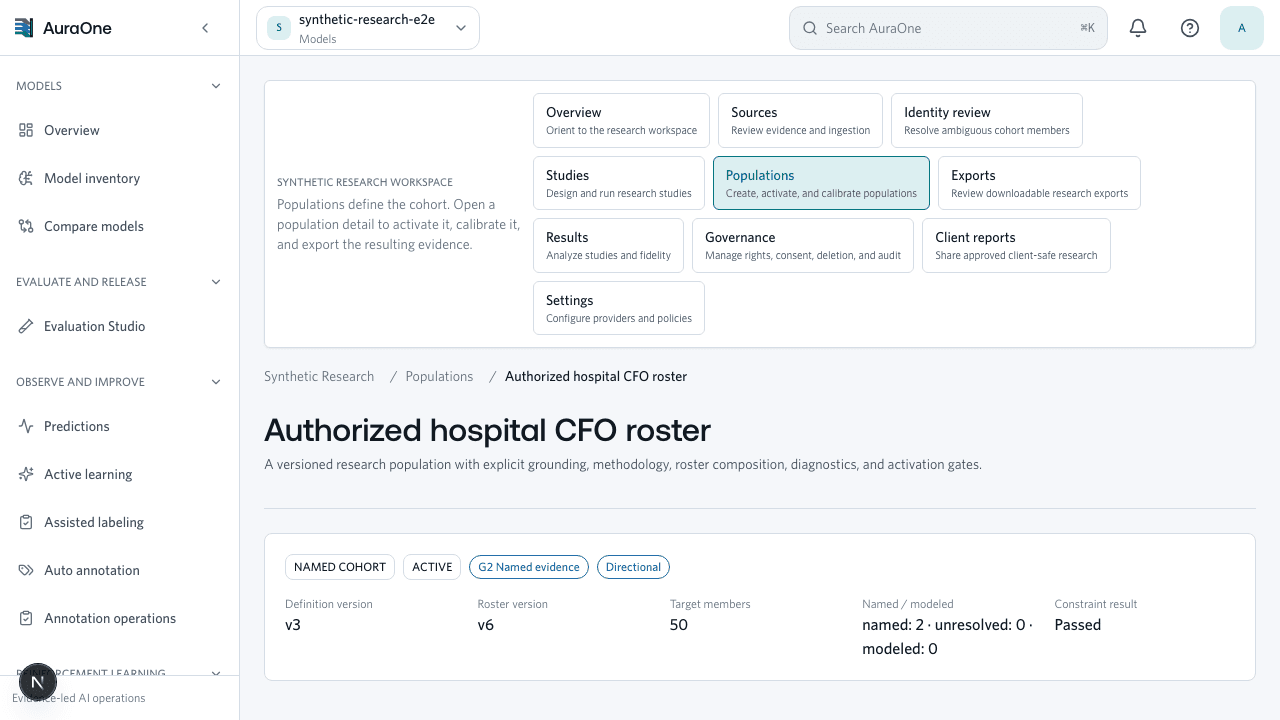1280x720 pixels.
Task: Click the Annotation operations clipboard icon
Action: coord(26,618)
